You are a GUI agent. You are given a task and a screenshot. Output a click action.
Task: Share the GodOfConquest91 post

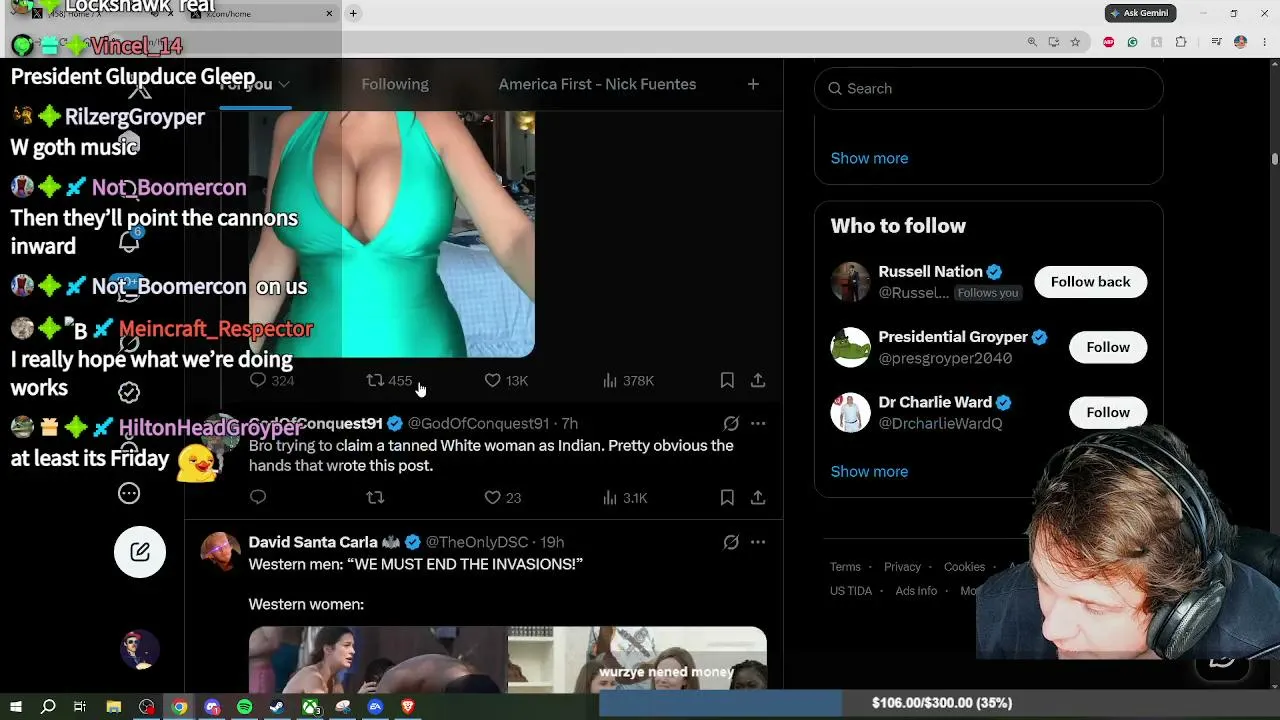[x=758, y=498]
